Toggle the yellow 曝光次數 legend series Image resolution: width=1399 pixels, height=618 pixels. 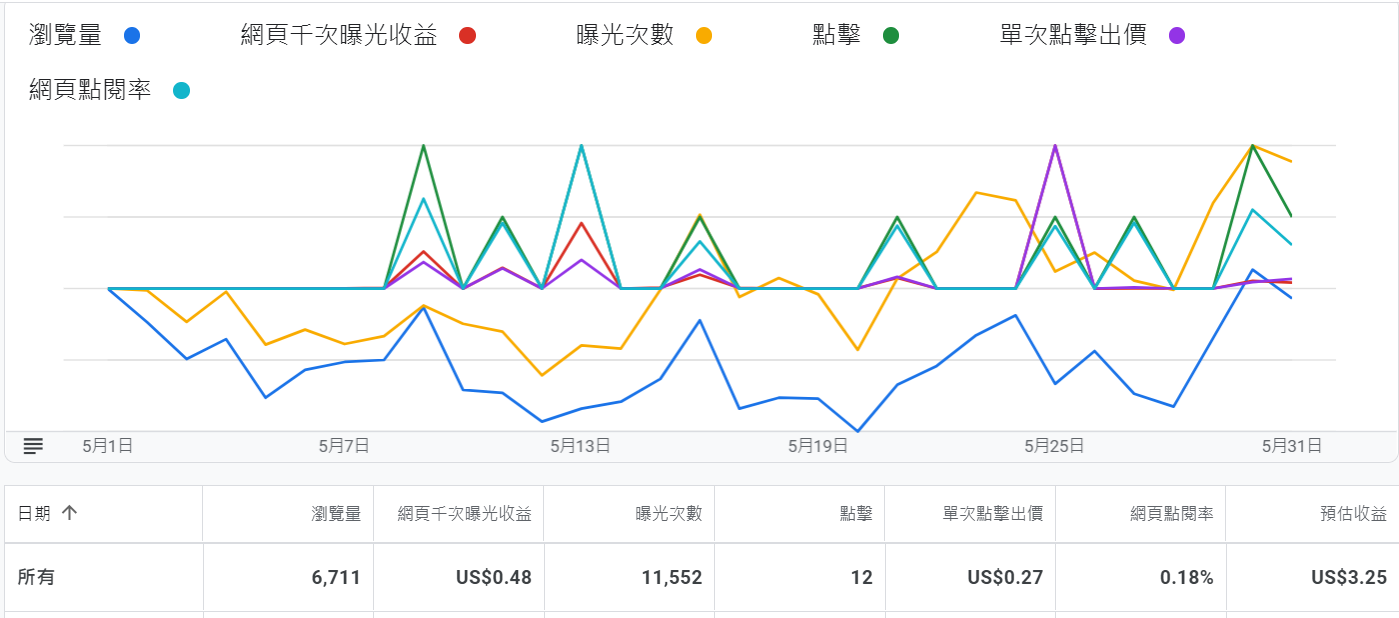tap(703, 36)
